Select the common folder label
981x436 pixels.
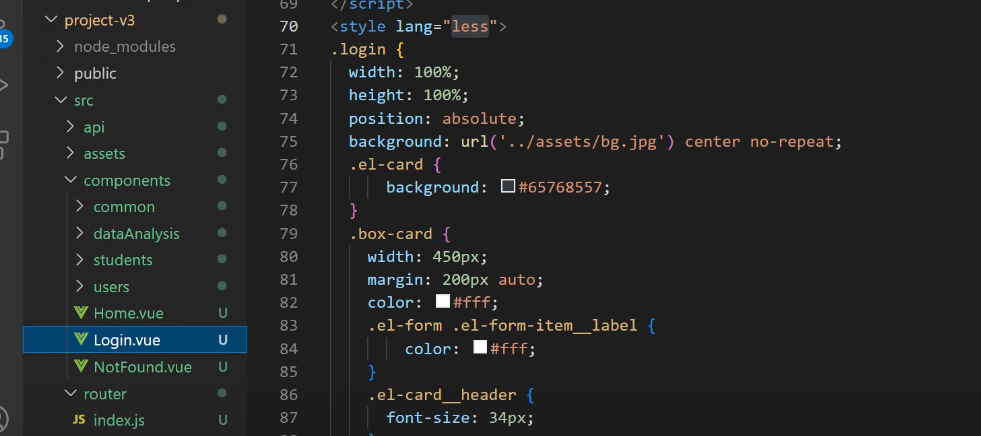[x=124, y=207]
